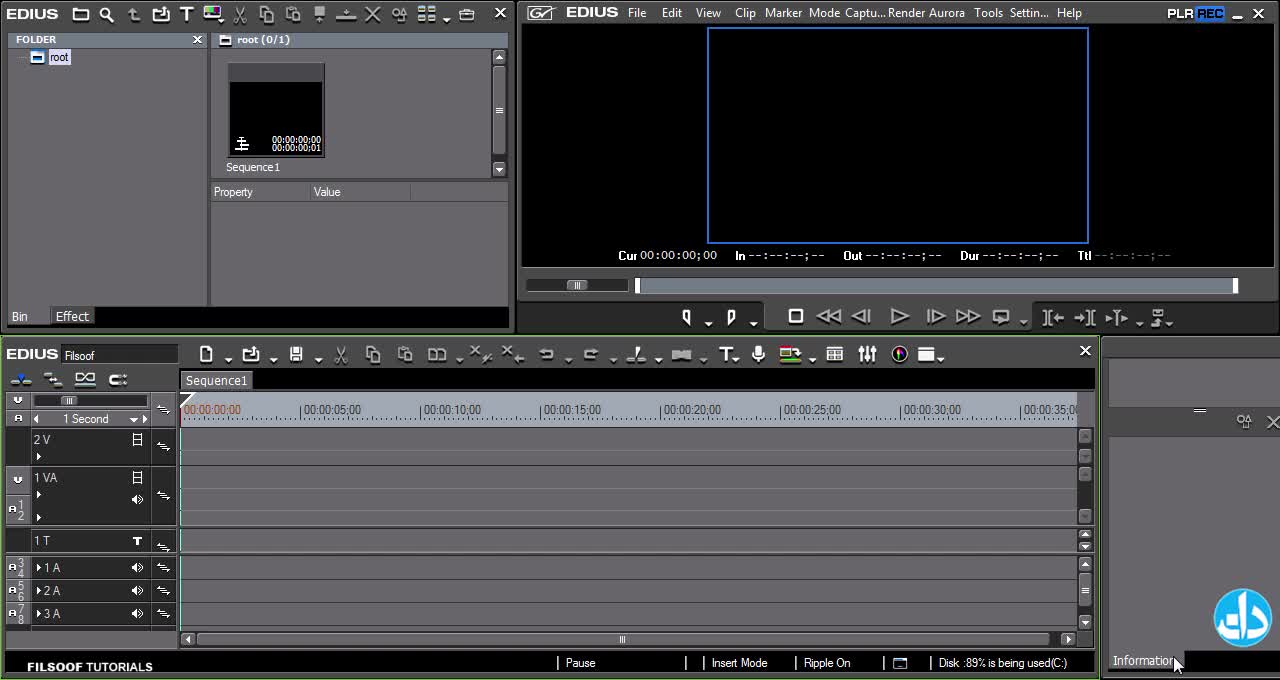Viewport: 1280px width, 680px height.
Task: Open the 1 Second timeline scale dropdown
Action: [x=133, y=420]
